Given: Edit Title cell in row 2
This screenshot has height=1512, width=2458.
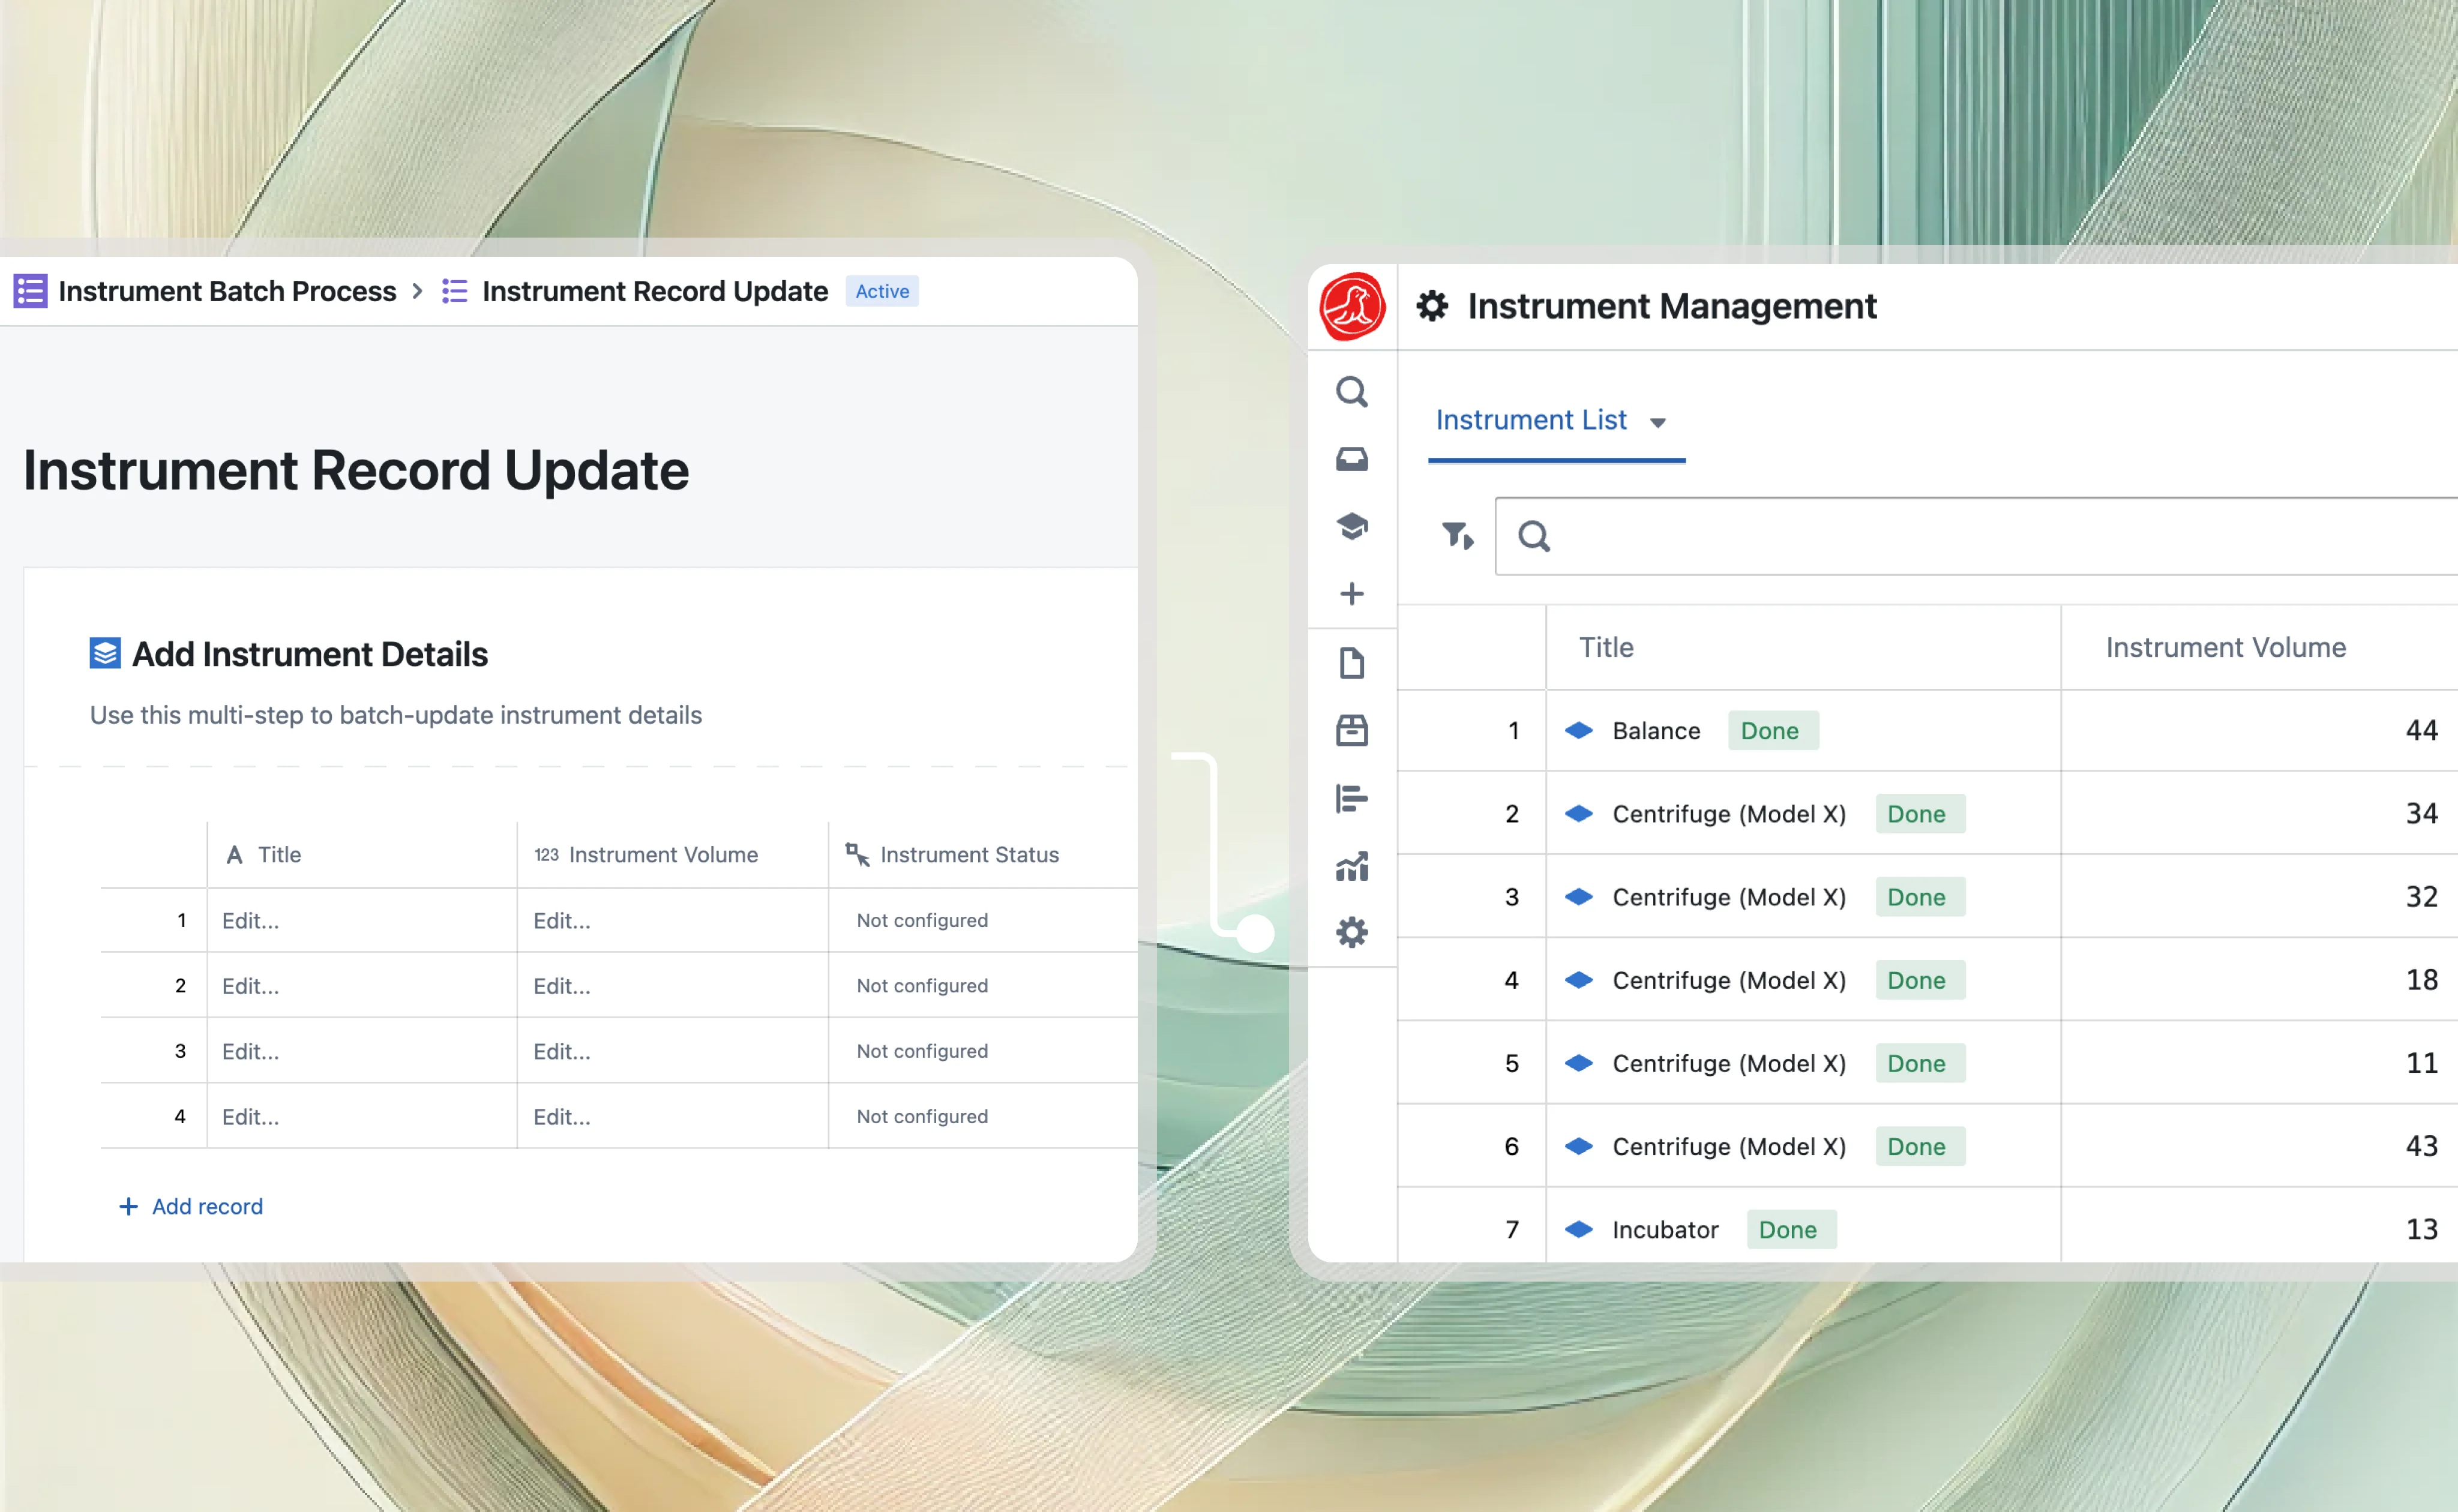Looking at the screenshot, I should [x=362, y=986].
